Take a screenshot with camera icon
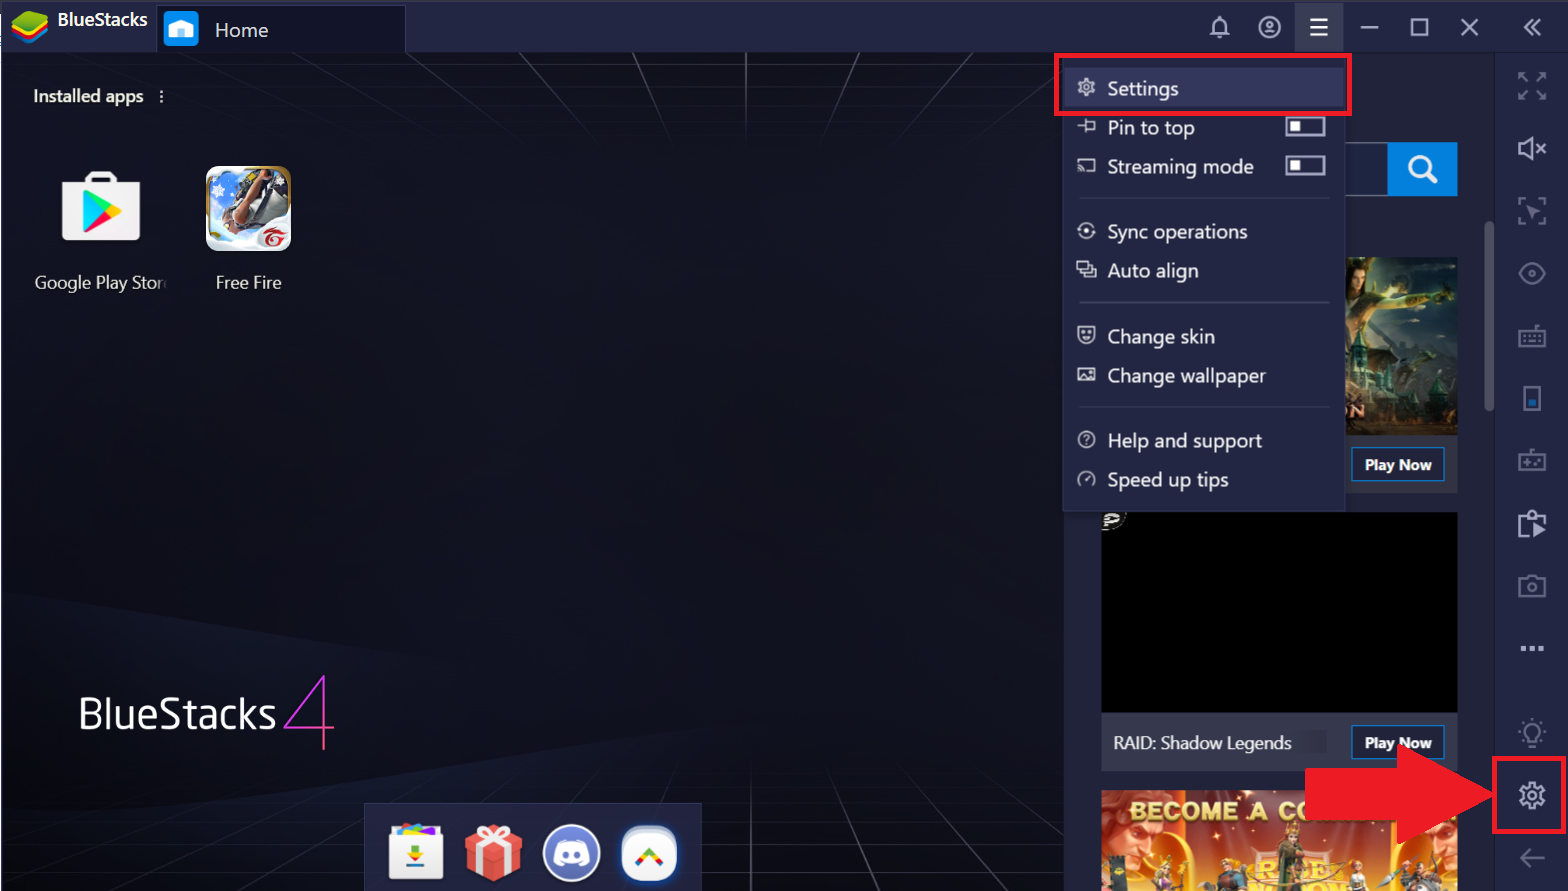Viewport: 1568px width, 891px height. [1532, 586]
